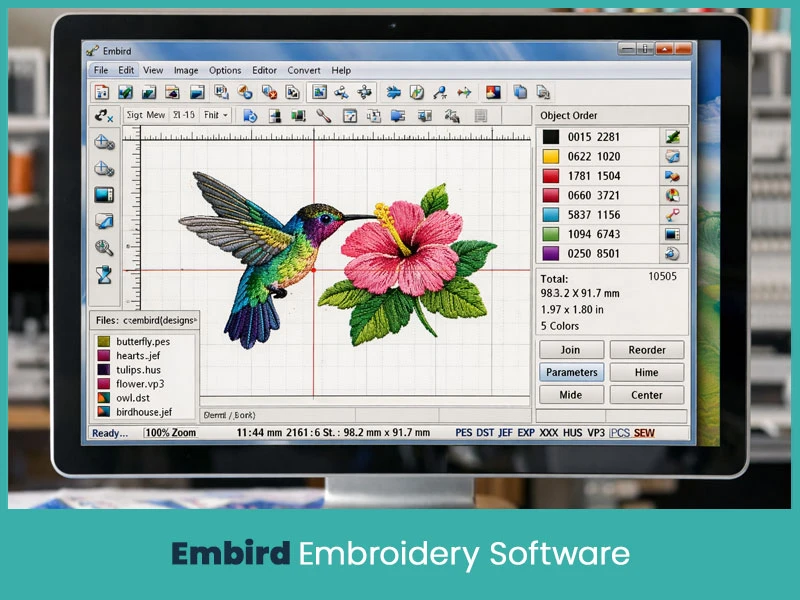Open the Convert menu

coord(304,70)
